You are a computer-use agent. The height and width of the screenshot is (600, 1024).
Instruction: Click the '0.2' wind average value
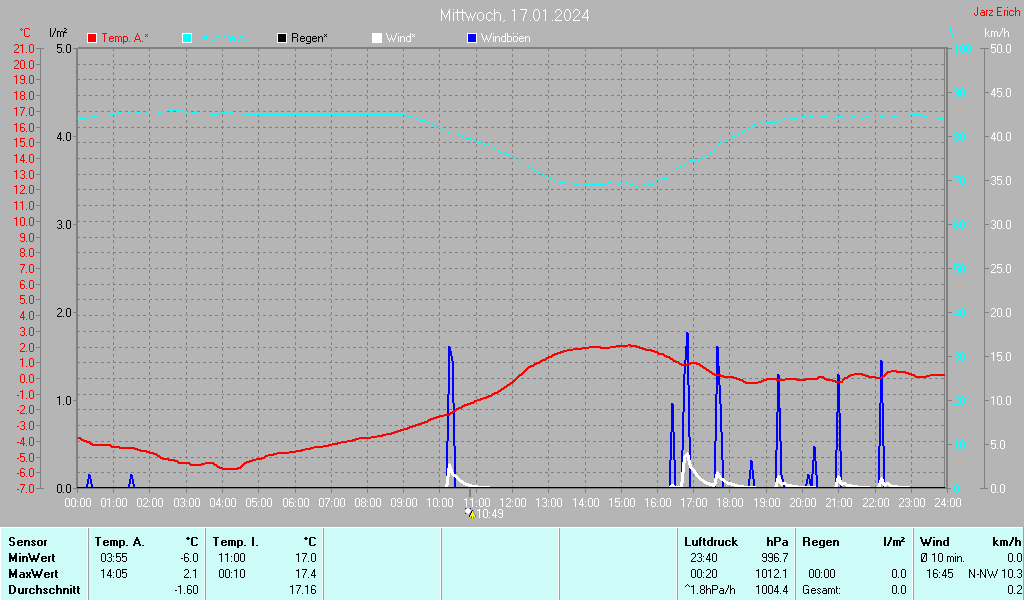pos(1015,590)
